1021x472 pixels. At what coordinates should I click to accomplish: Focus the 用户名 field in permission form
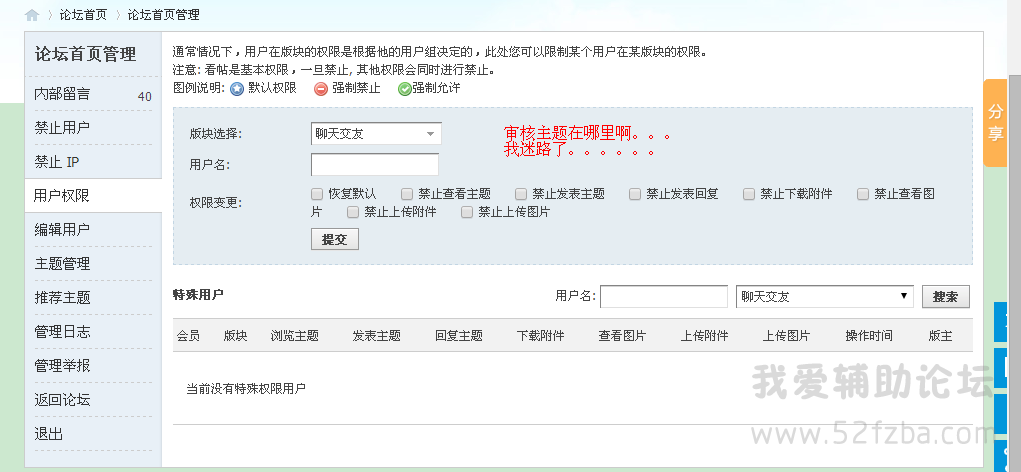pos(375,165)
